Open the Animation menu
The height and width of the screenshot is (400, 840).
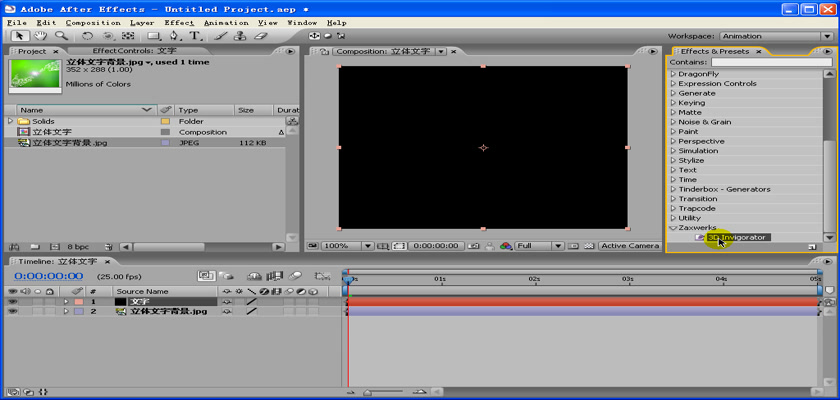226,22
